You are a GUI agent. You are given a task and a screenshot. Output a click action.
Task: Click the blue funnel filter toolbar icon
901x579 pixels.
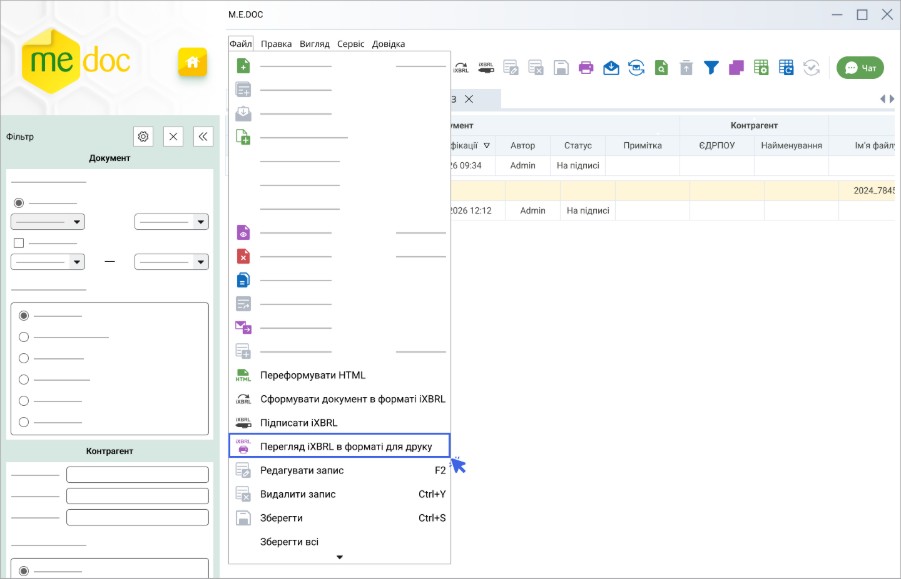pos(711,68)
